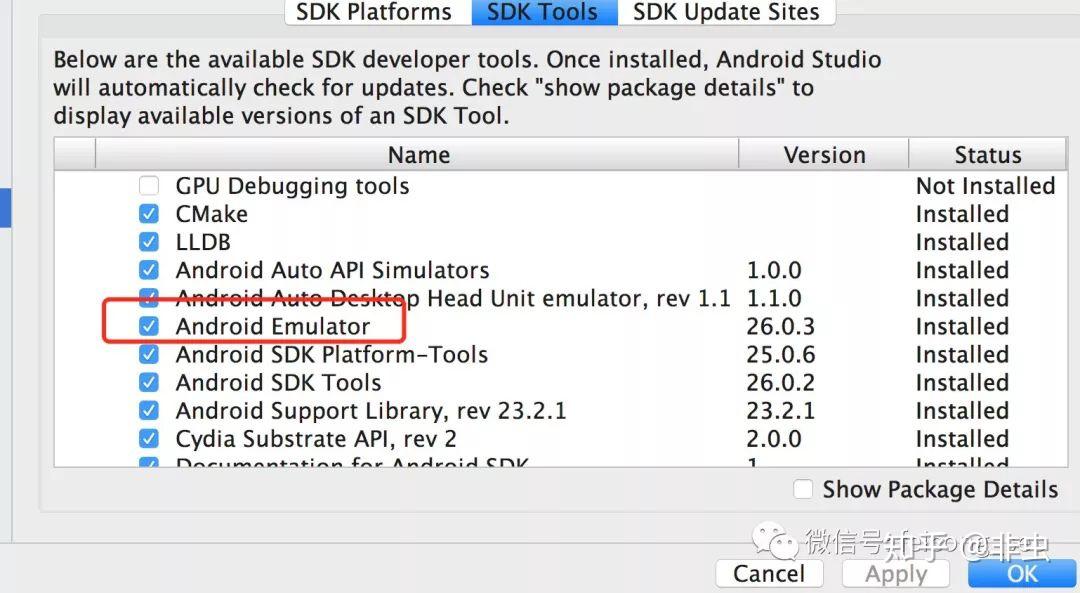Select the SDK Tools tab
1080x593 pixels.
[541, 12]
